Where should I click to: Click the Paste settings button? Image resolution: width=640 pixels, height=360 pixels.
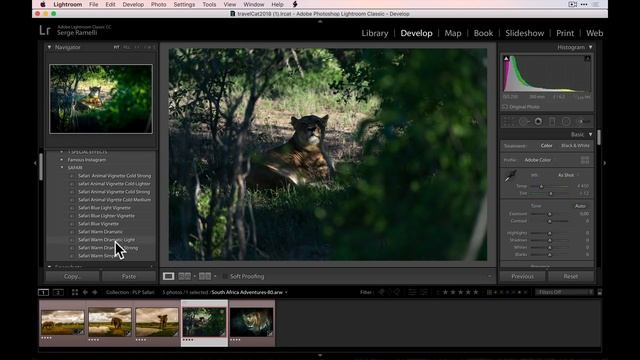pyautogui.click(x=129, y=276)
